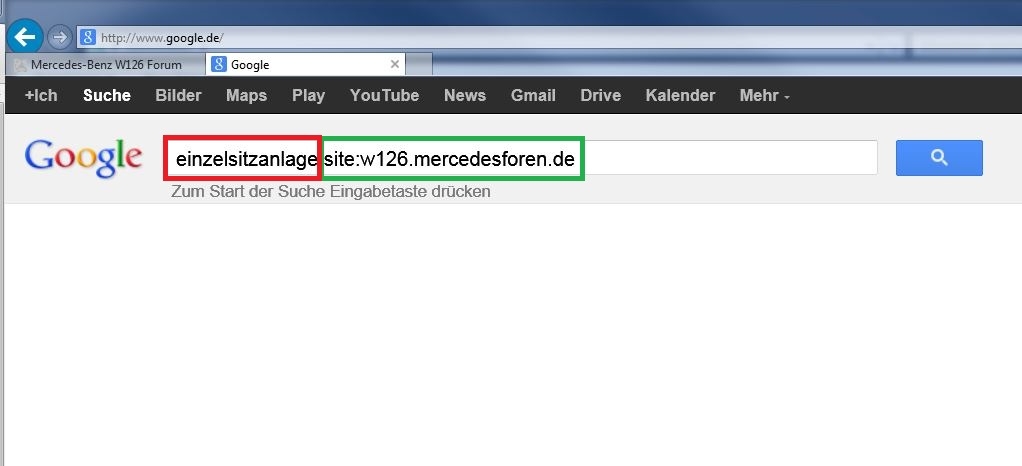Click the site:w126.mercedesforen.de text in search box

click(449, 159)
